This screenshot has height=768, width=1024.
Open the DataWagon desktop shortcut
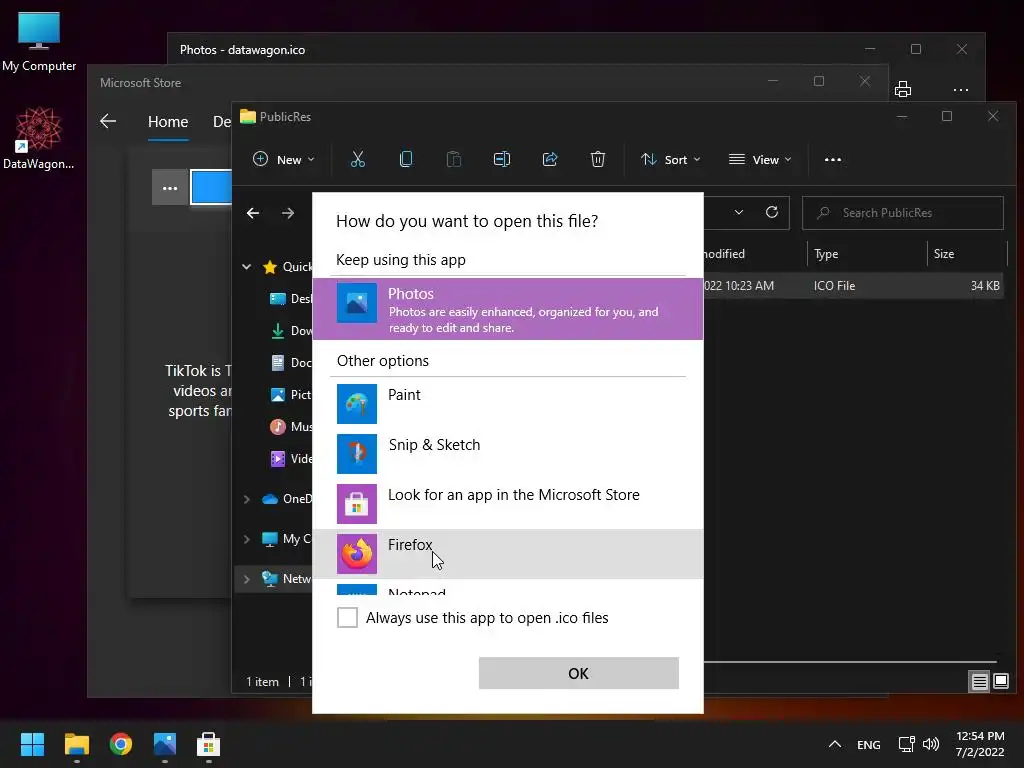(x=39, y=138)
